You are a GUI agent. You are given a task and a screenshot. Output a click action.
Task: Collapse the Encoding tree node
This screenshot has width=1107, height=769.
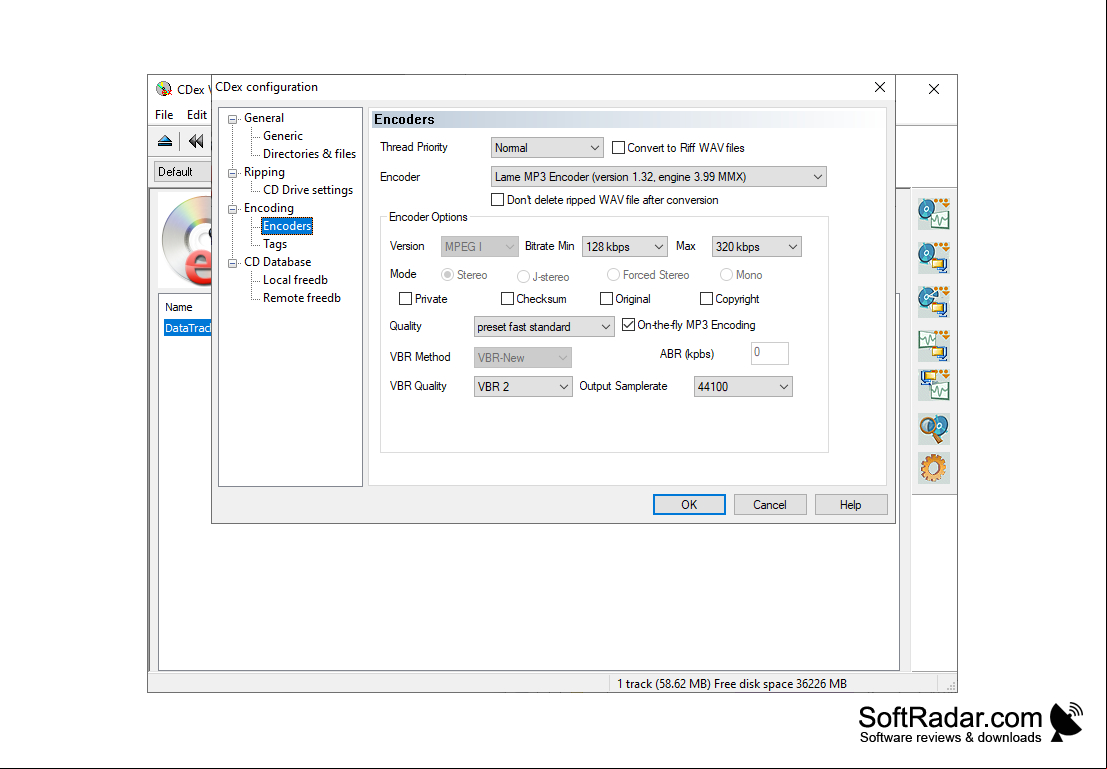point(232,209)
